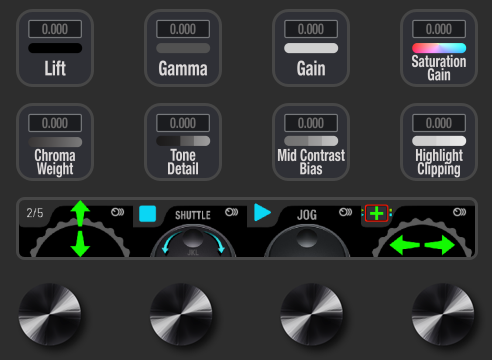Image resolution: width=492 pixels, height=360 pixels.
Task: Click the Saturation Gain value field
Action: point(439,29)
